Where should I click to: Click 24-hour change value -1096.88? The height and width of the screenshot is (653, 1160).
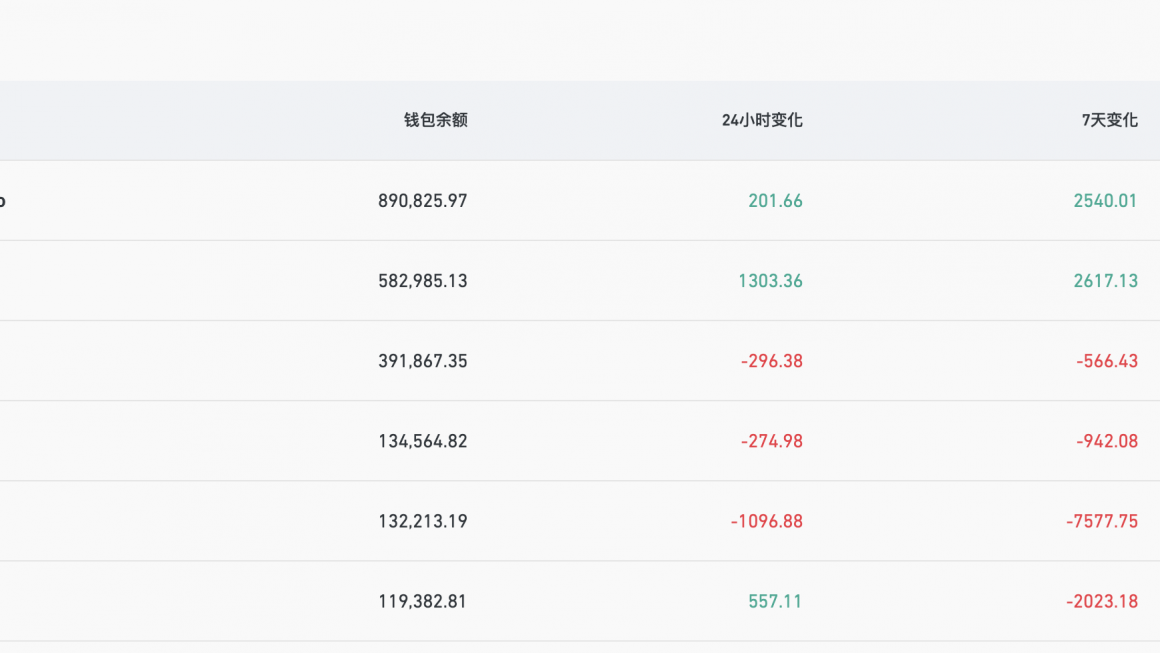click(x=766, y=521)
